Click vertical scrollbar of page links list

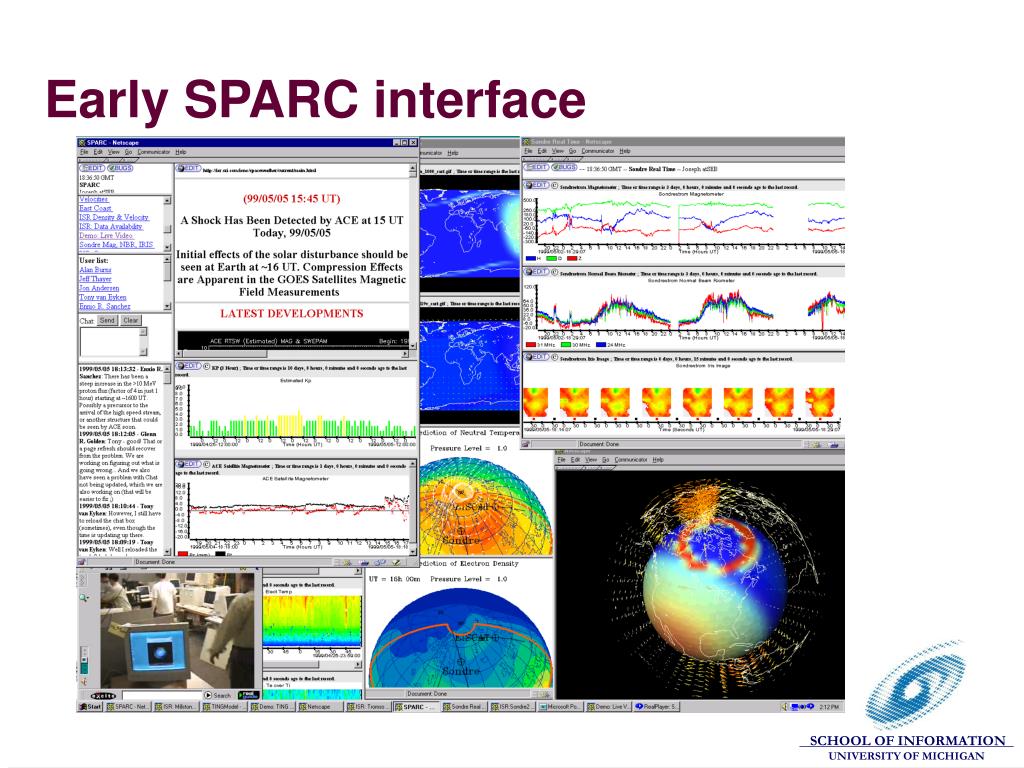pos(167,222)
